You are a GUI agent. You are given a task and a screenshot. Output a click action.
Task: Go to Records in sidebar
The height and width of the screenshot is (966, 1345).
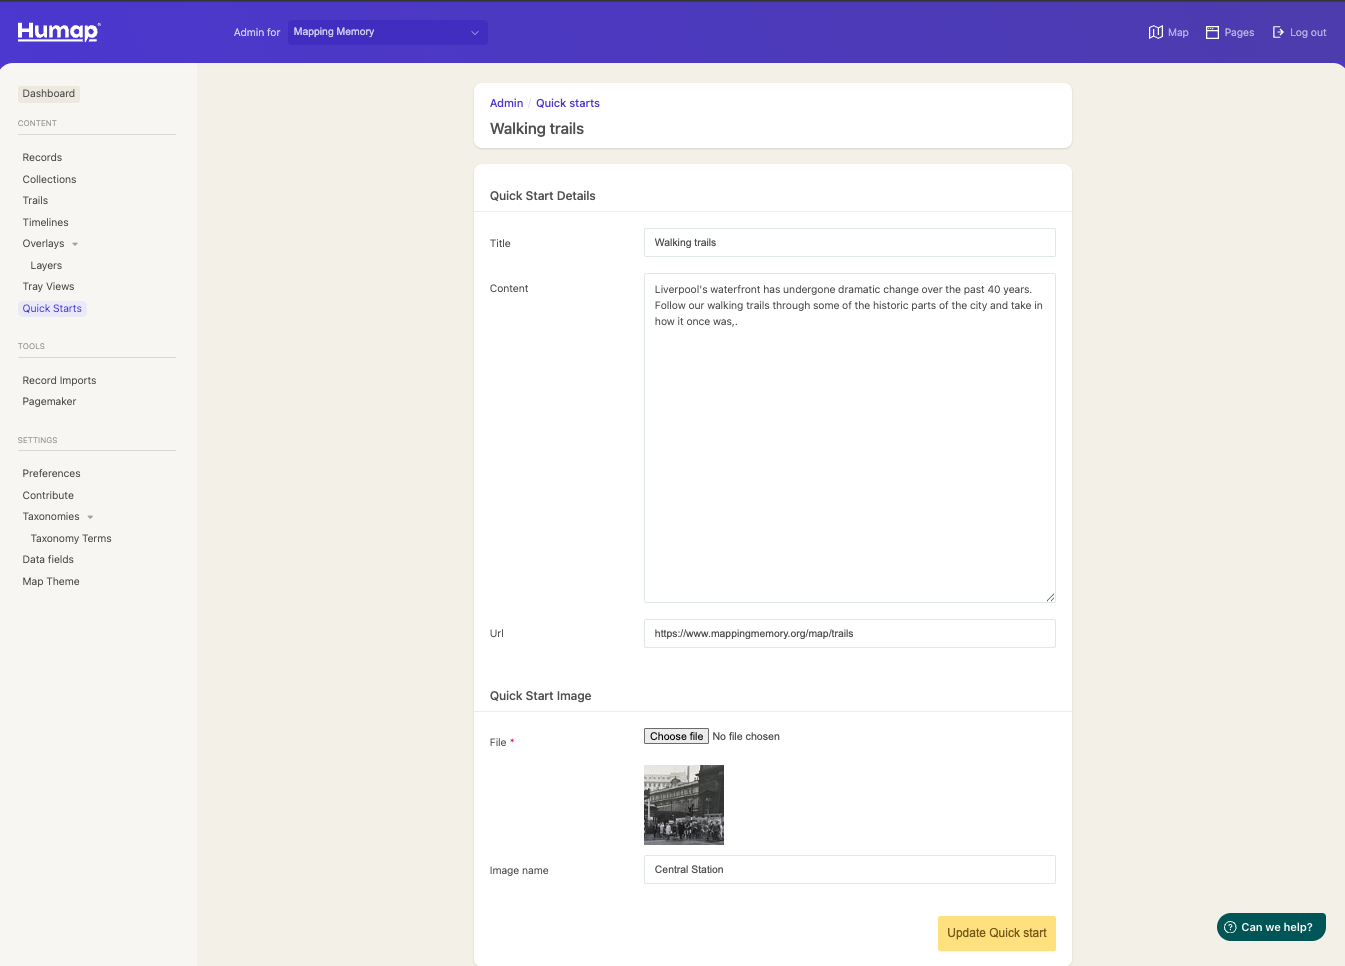click(42, 157)
